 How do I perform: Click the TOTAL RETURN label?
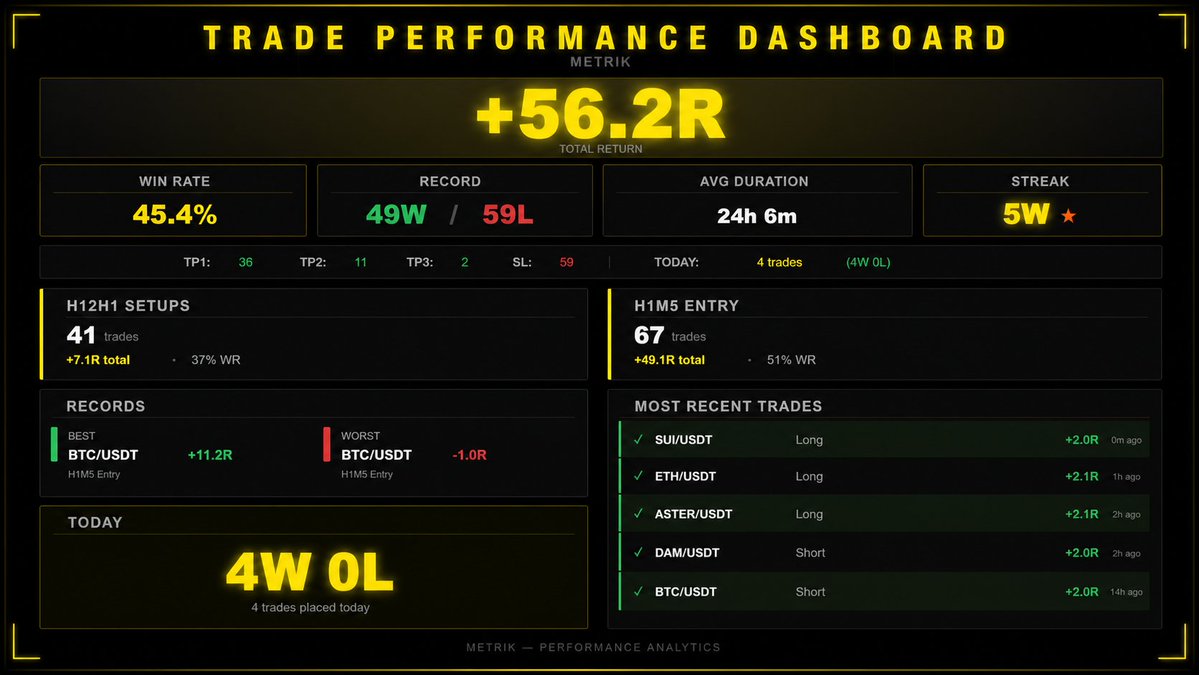point(600,149)
